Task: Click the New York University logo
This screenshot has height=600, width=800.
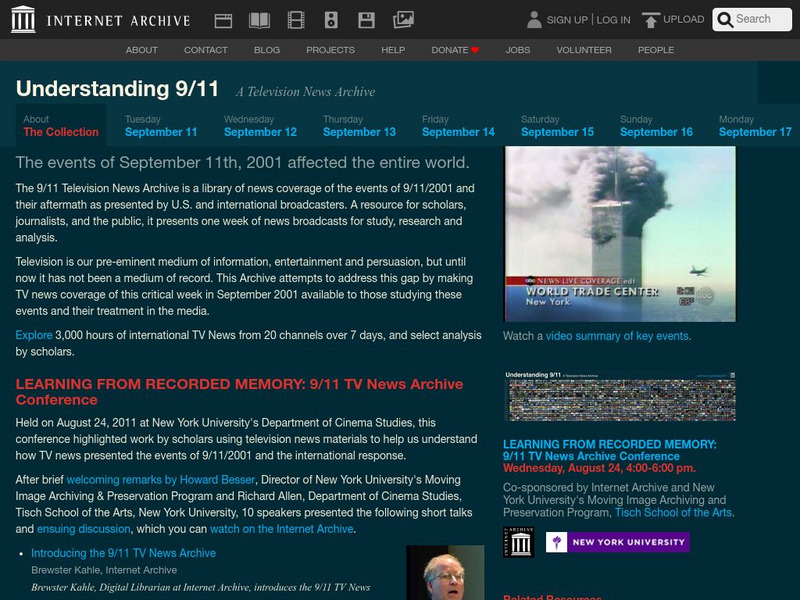Action: pos(617,542)
